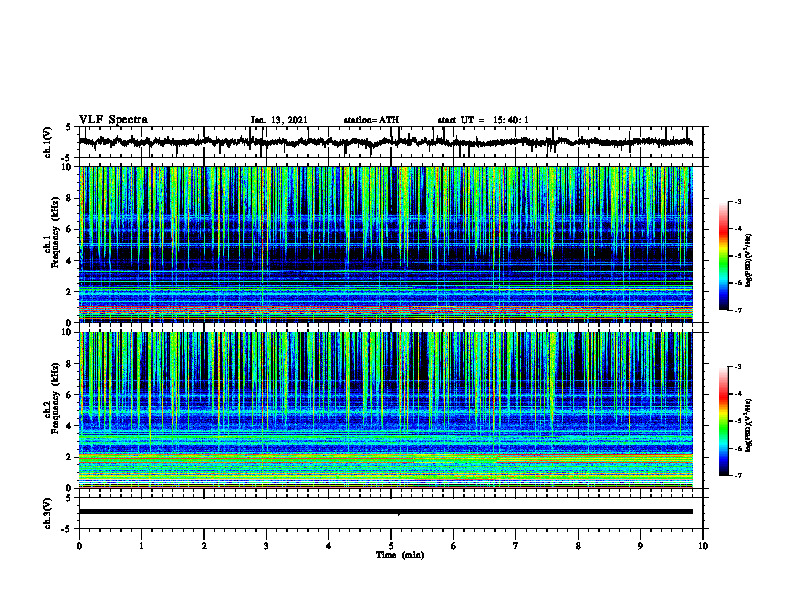Click the "ch.3(V)" axis label of bottom waveform
Screen dimensions: 792x612
click(x=47, y=513)
